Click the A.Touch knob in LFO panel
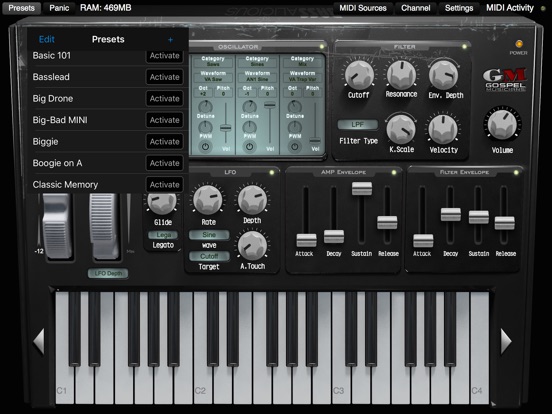The width and height of the screenshot is (552, 414). point(252,245)
